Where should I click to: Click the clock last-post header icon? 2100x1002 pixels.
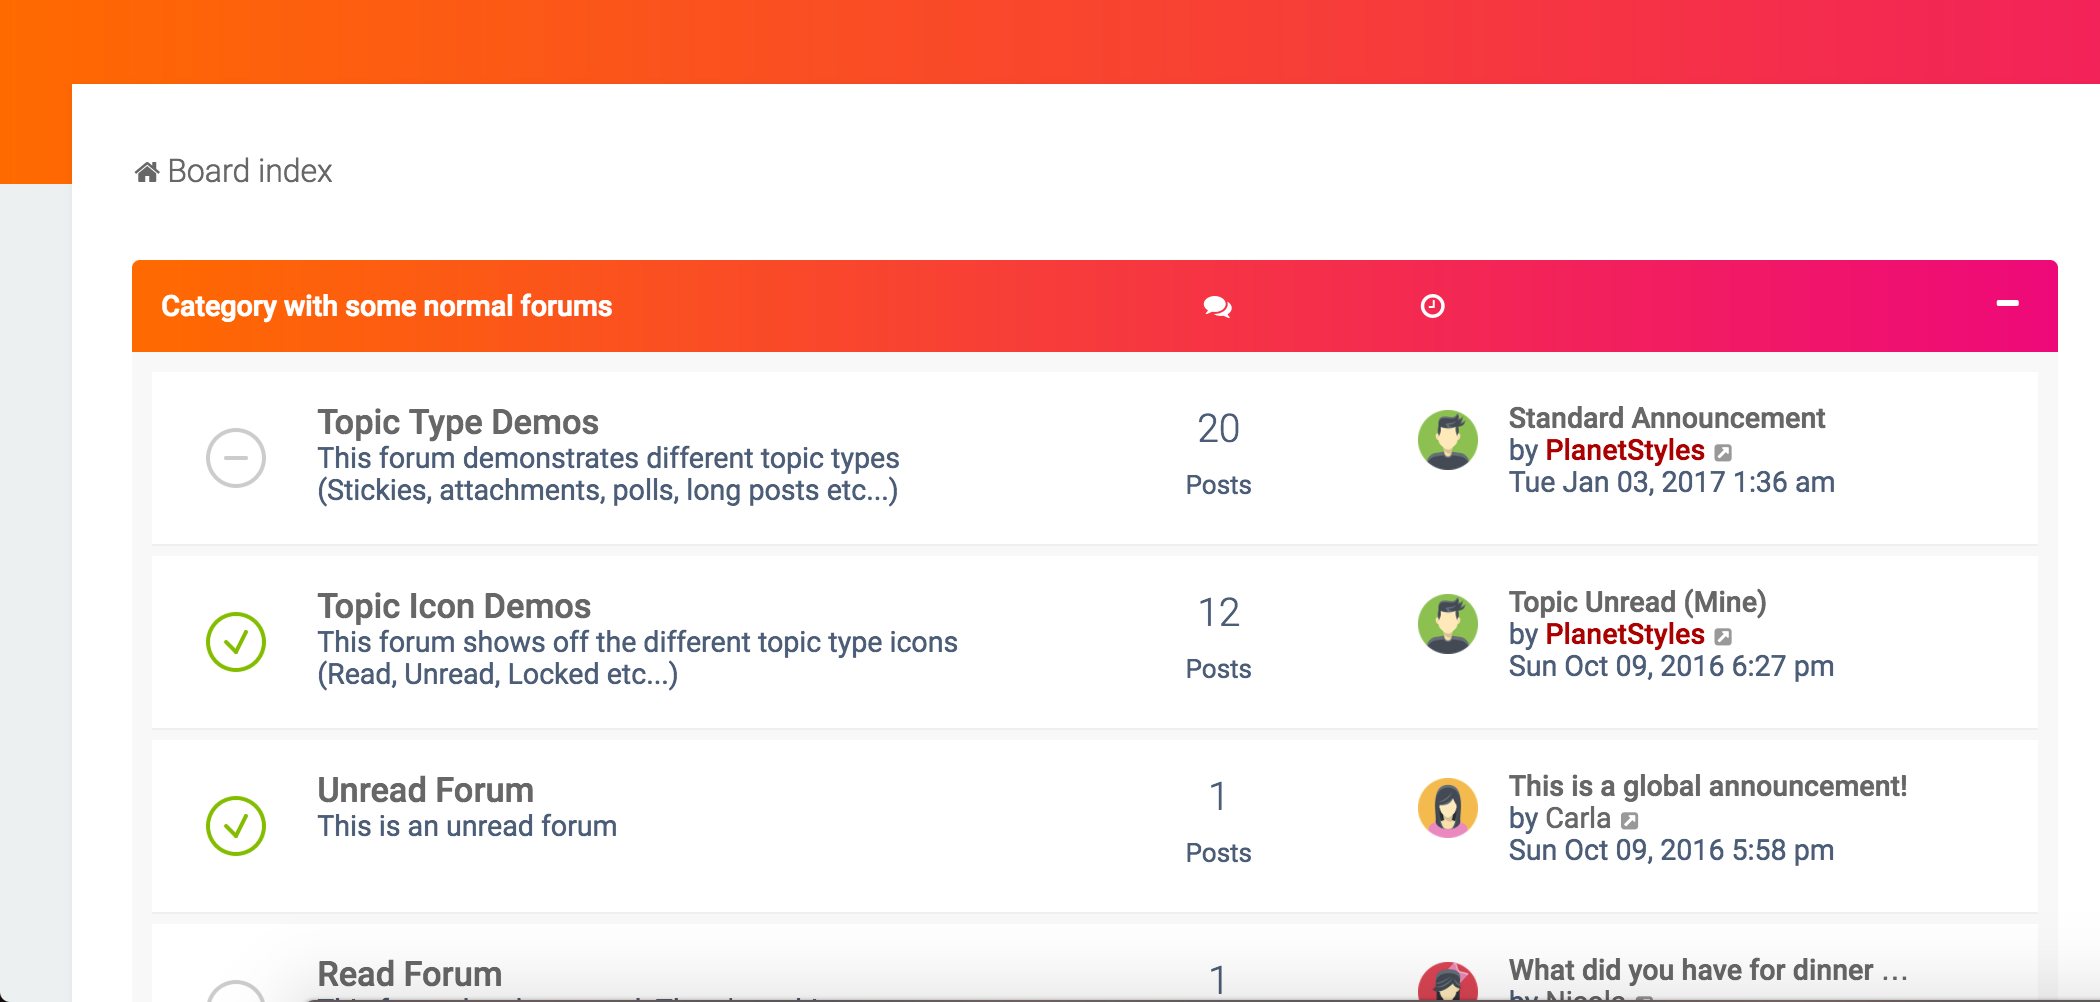tap(1432, 306)
